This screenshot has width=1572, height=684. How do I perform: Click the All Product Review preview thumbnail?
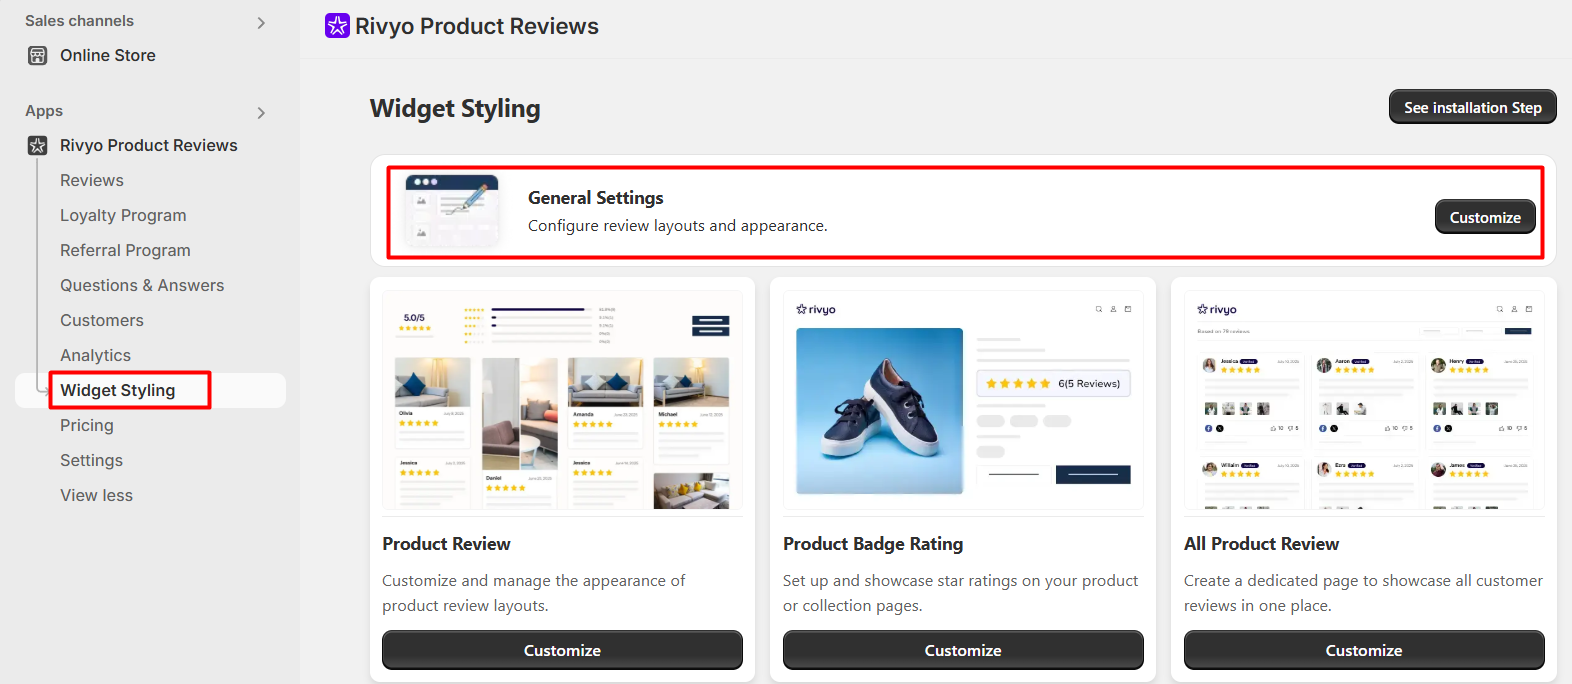pyautogui.click(x=1364, y=401)
